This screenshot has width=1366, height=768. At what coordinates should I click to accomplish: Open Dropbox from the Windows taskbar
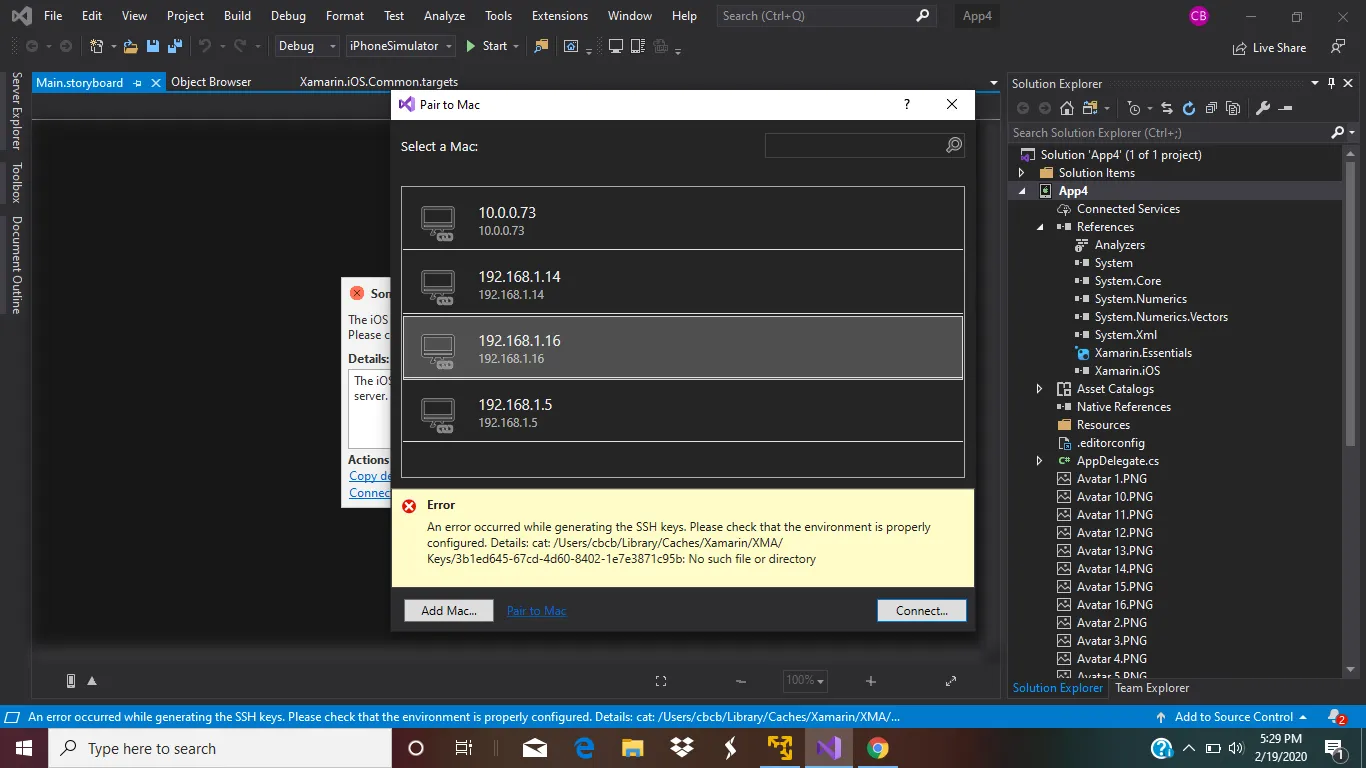click(682, 748)
